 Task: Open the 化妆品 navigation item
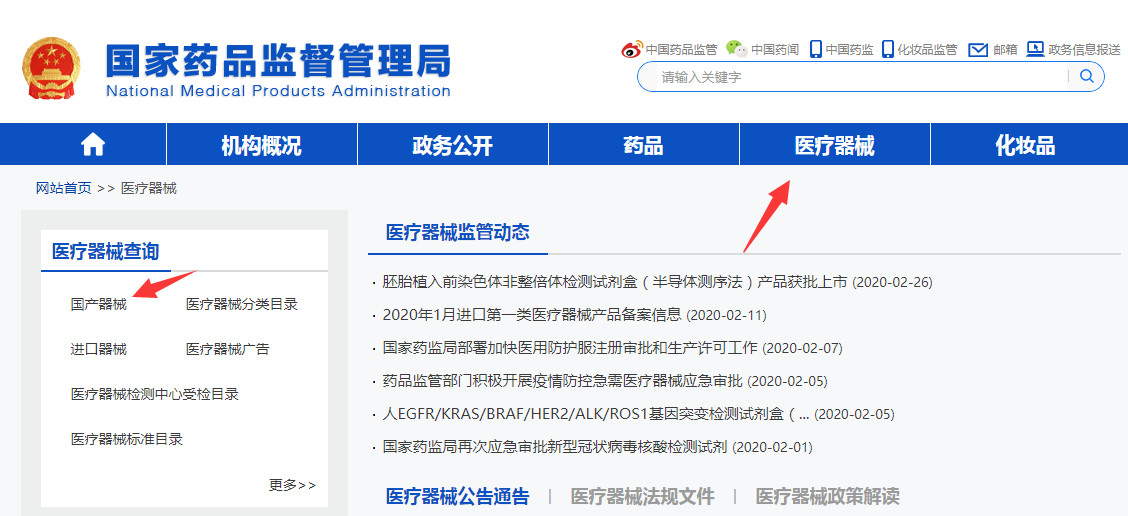[1025, 146]
